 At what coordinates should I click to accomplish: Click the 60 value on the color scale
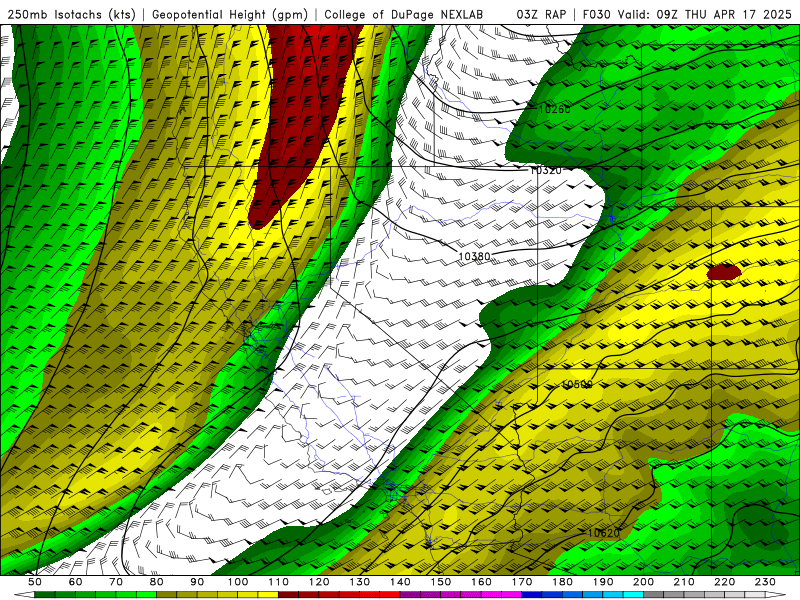75,582
